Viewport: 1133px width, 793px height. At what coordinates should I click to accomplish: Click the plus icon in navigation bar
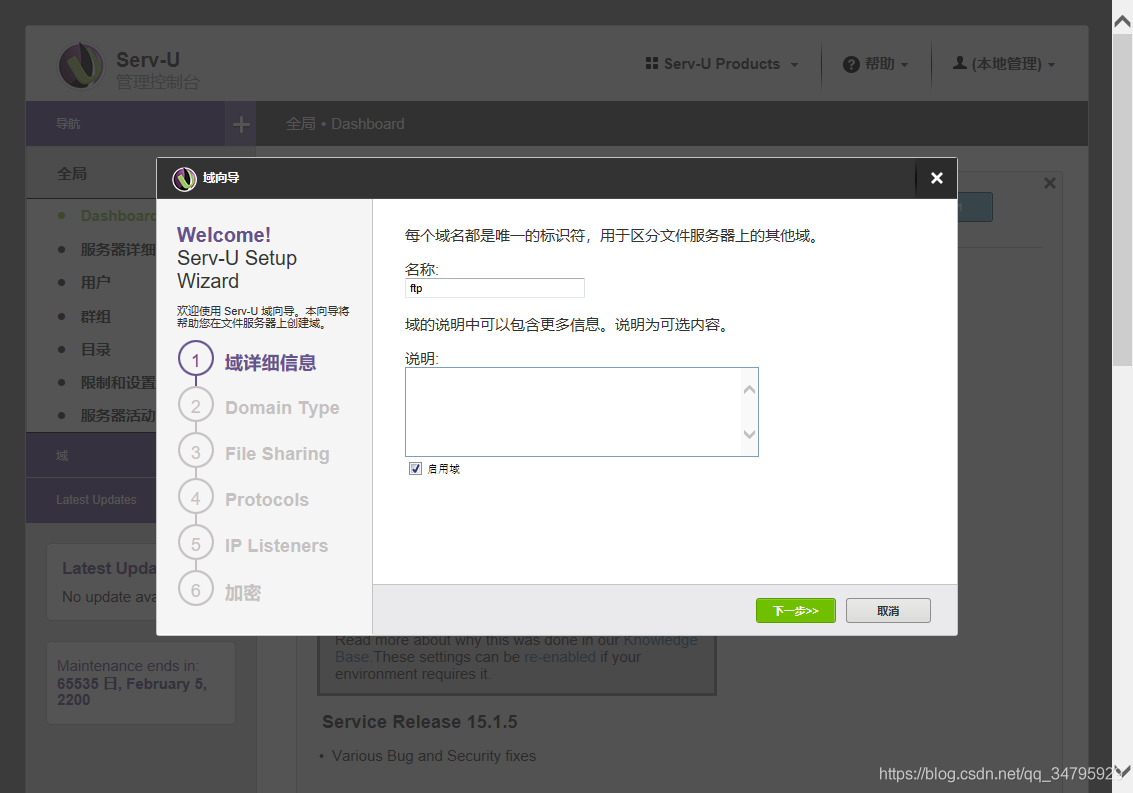pos(241,124)
